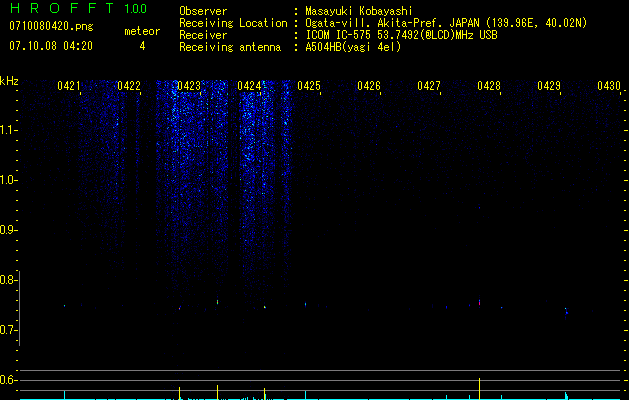Click the 'meteor' count label
Image resolution: width=629 pixels, height=400 pixels.
coord(142,31)
